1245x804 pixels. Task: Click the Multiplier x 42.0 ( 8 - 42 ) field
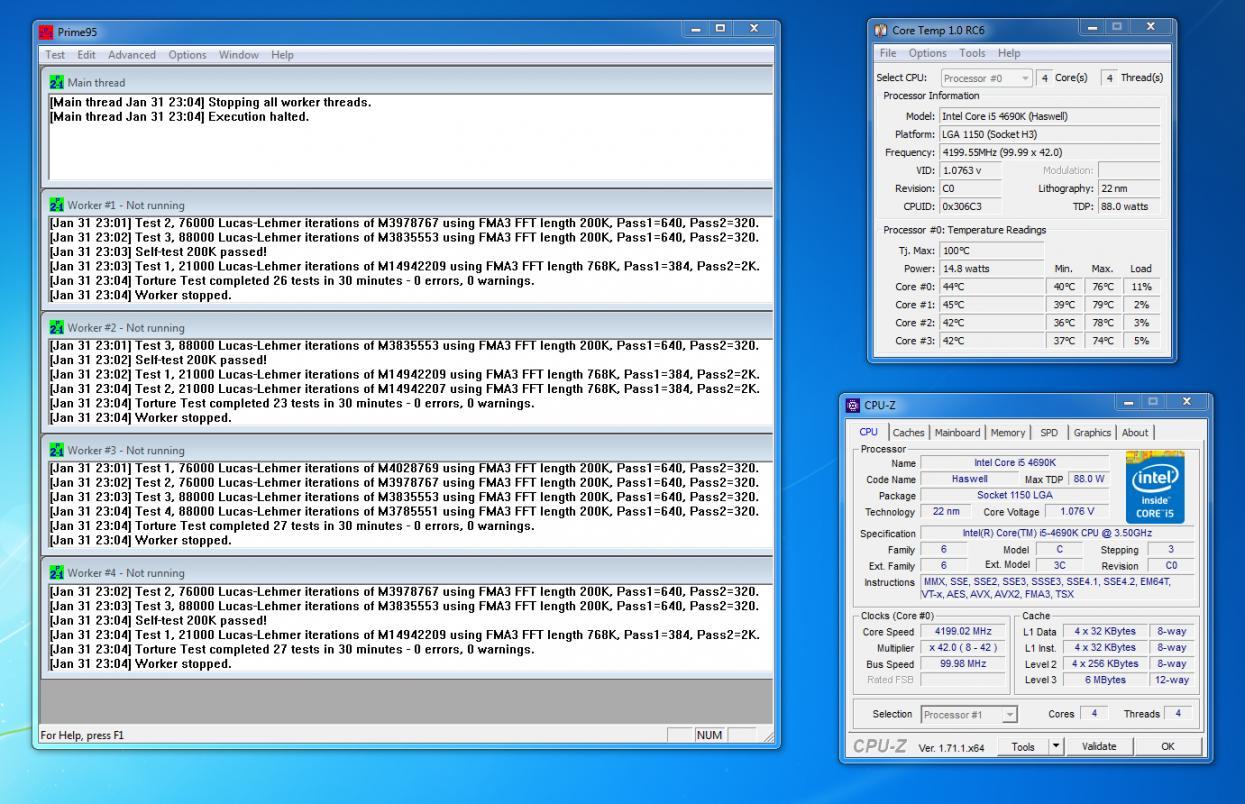[964, 647]
